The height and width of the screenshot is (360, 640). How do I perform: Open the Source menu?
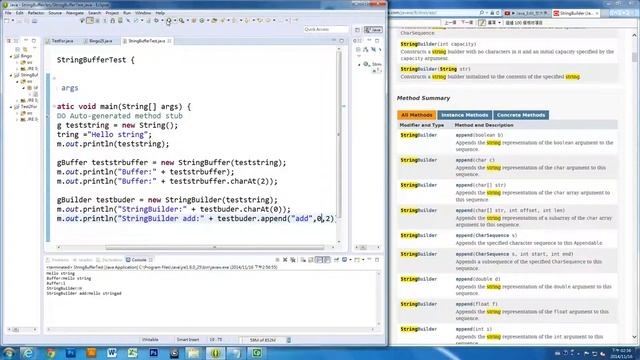(x=55, y=13)
